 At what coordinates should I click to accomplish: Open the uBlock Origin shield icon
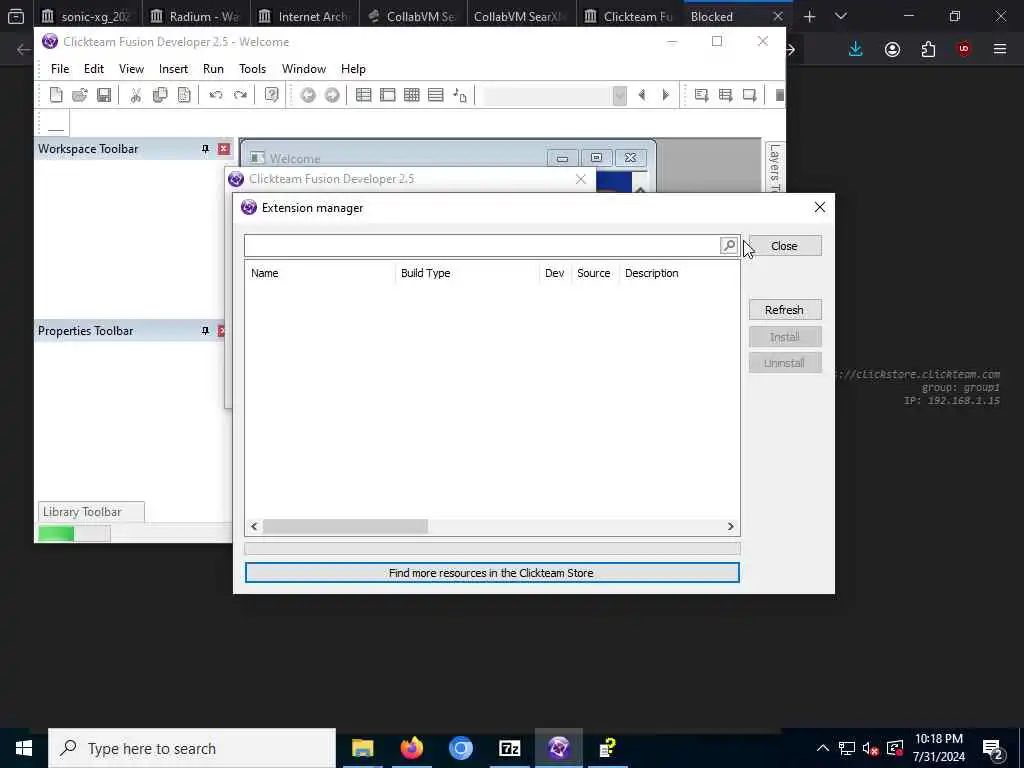(x=964, y=50)
